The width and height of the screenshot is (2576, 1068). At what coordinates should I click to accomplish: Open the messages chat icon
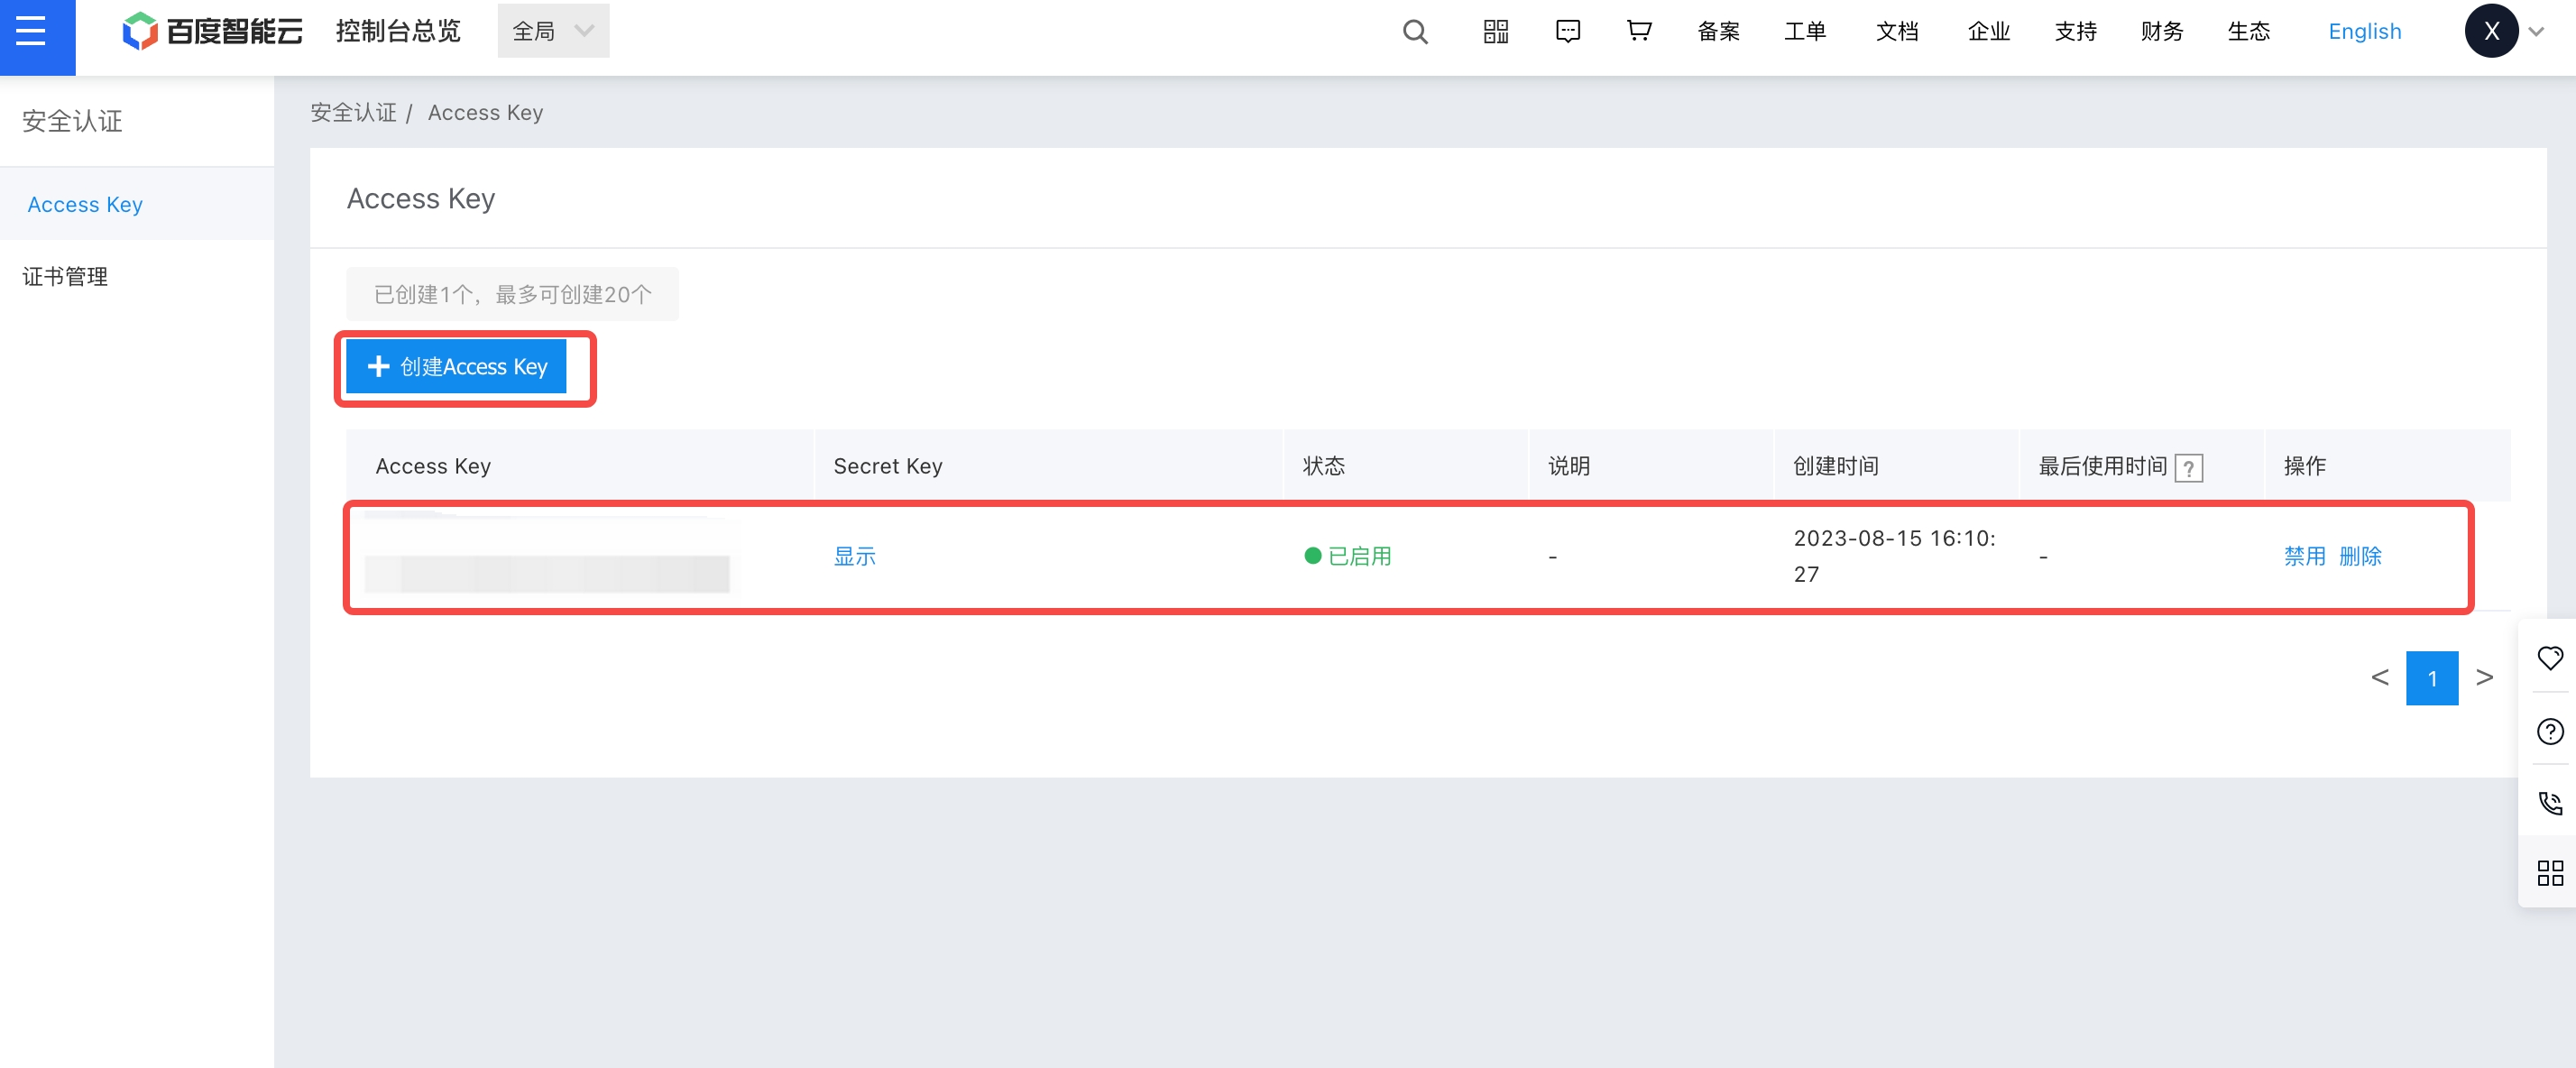(1567, 32)
